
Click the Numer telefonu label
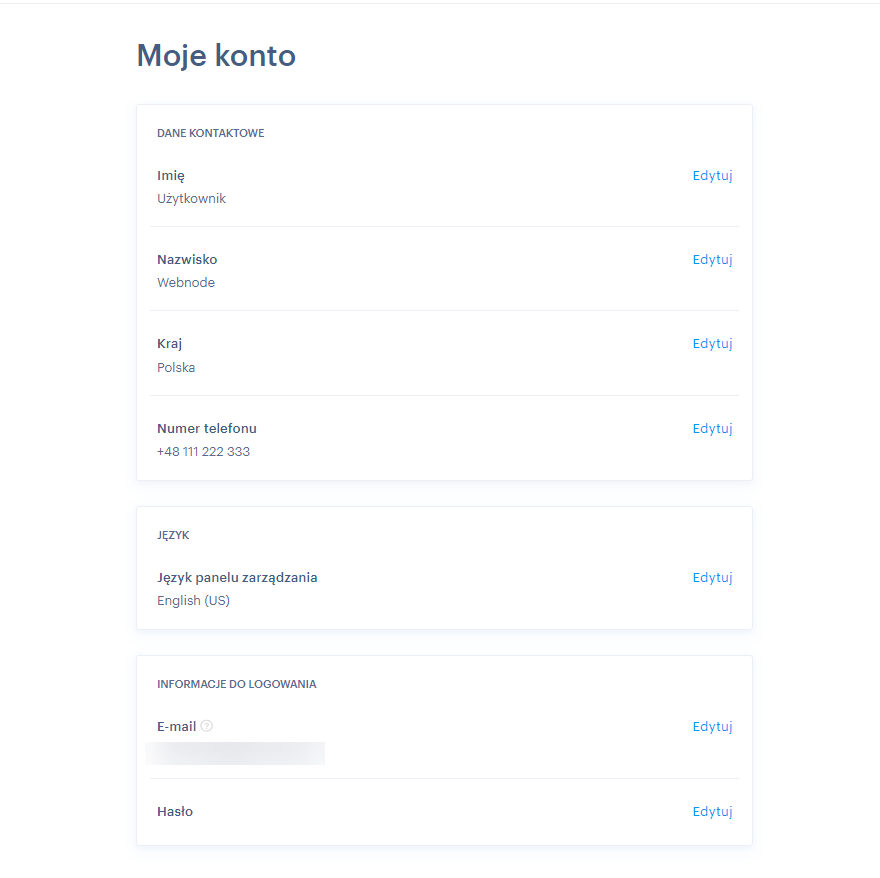tap(207, 428)
